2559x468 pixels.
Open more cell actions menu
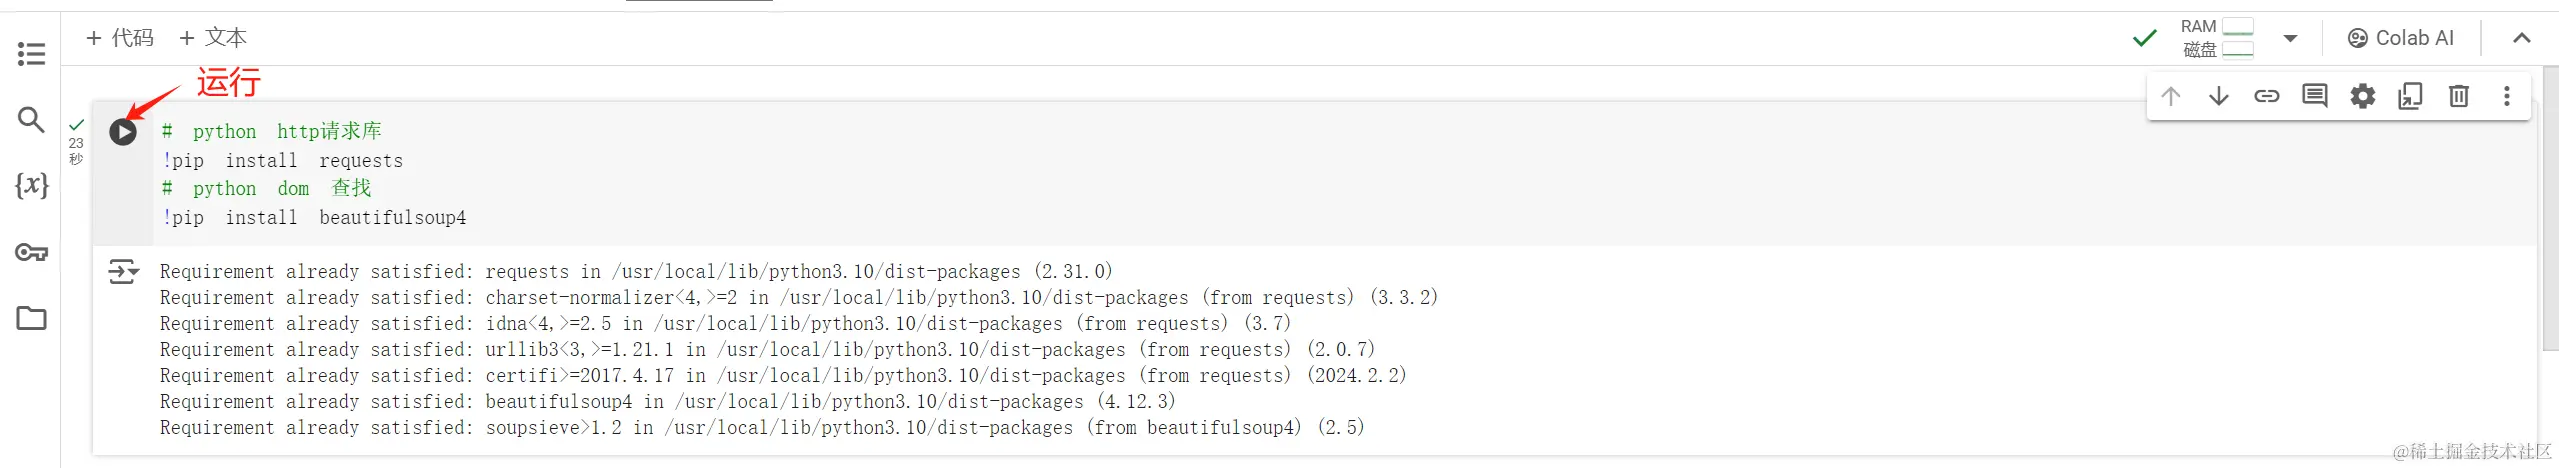2506,96
